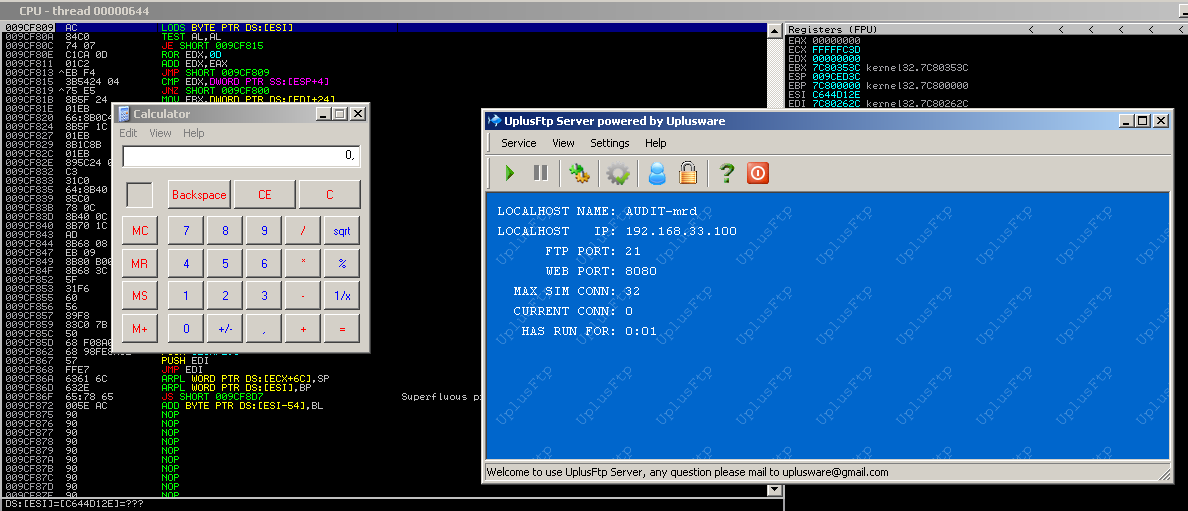Select the ESP register value 009CED3C
The width and height of the screenshot is (1188, 511).
click(x=836, y=77)
